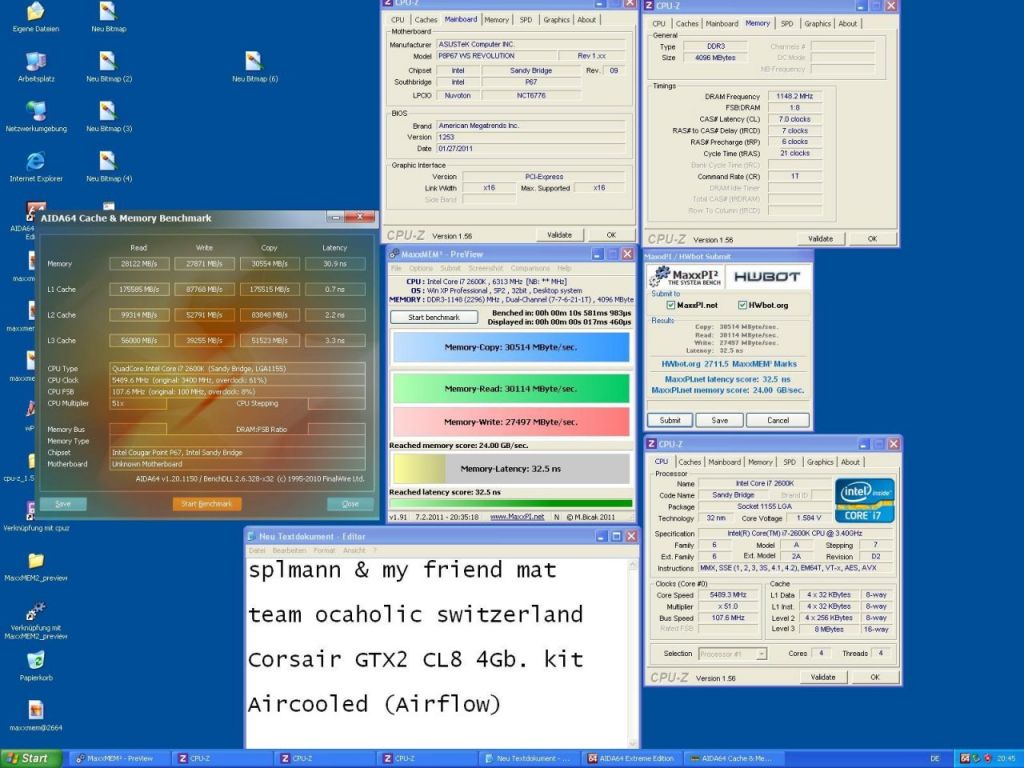Select About tab in Mainboard CPU-Z window
Viewport: 1024px width, 768px height.
click(x=586, y=20)
